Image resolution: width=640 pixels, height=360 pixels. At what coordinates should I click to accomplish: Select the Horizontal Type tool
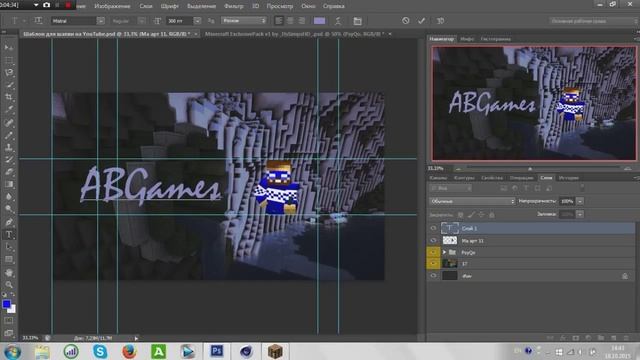(9, 235)
